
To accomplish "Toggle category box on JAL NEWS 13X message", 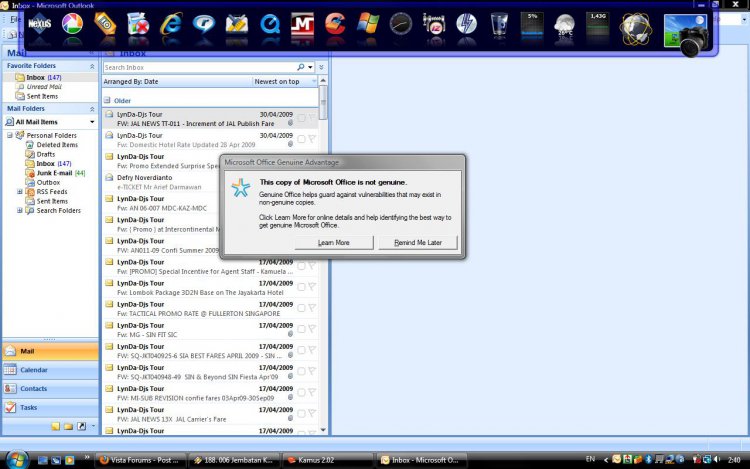I will pos(301,414).
